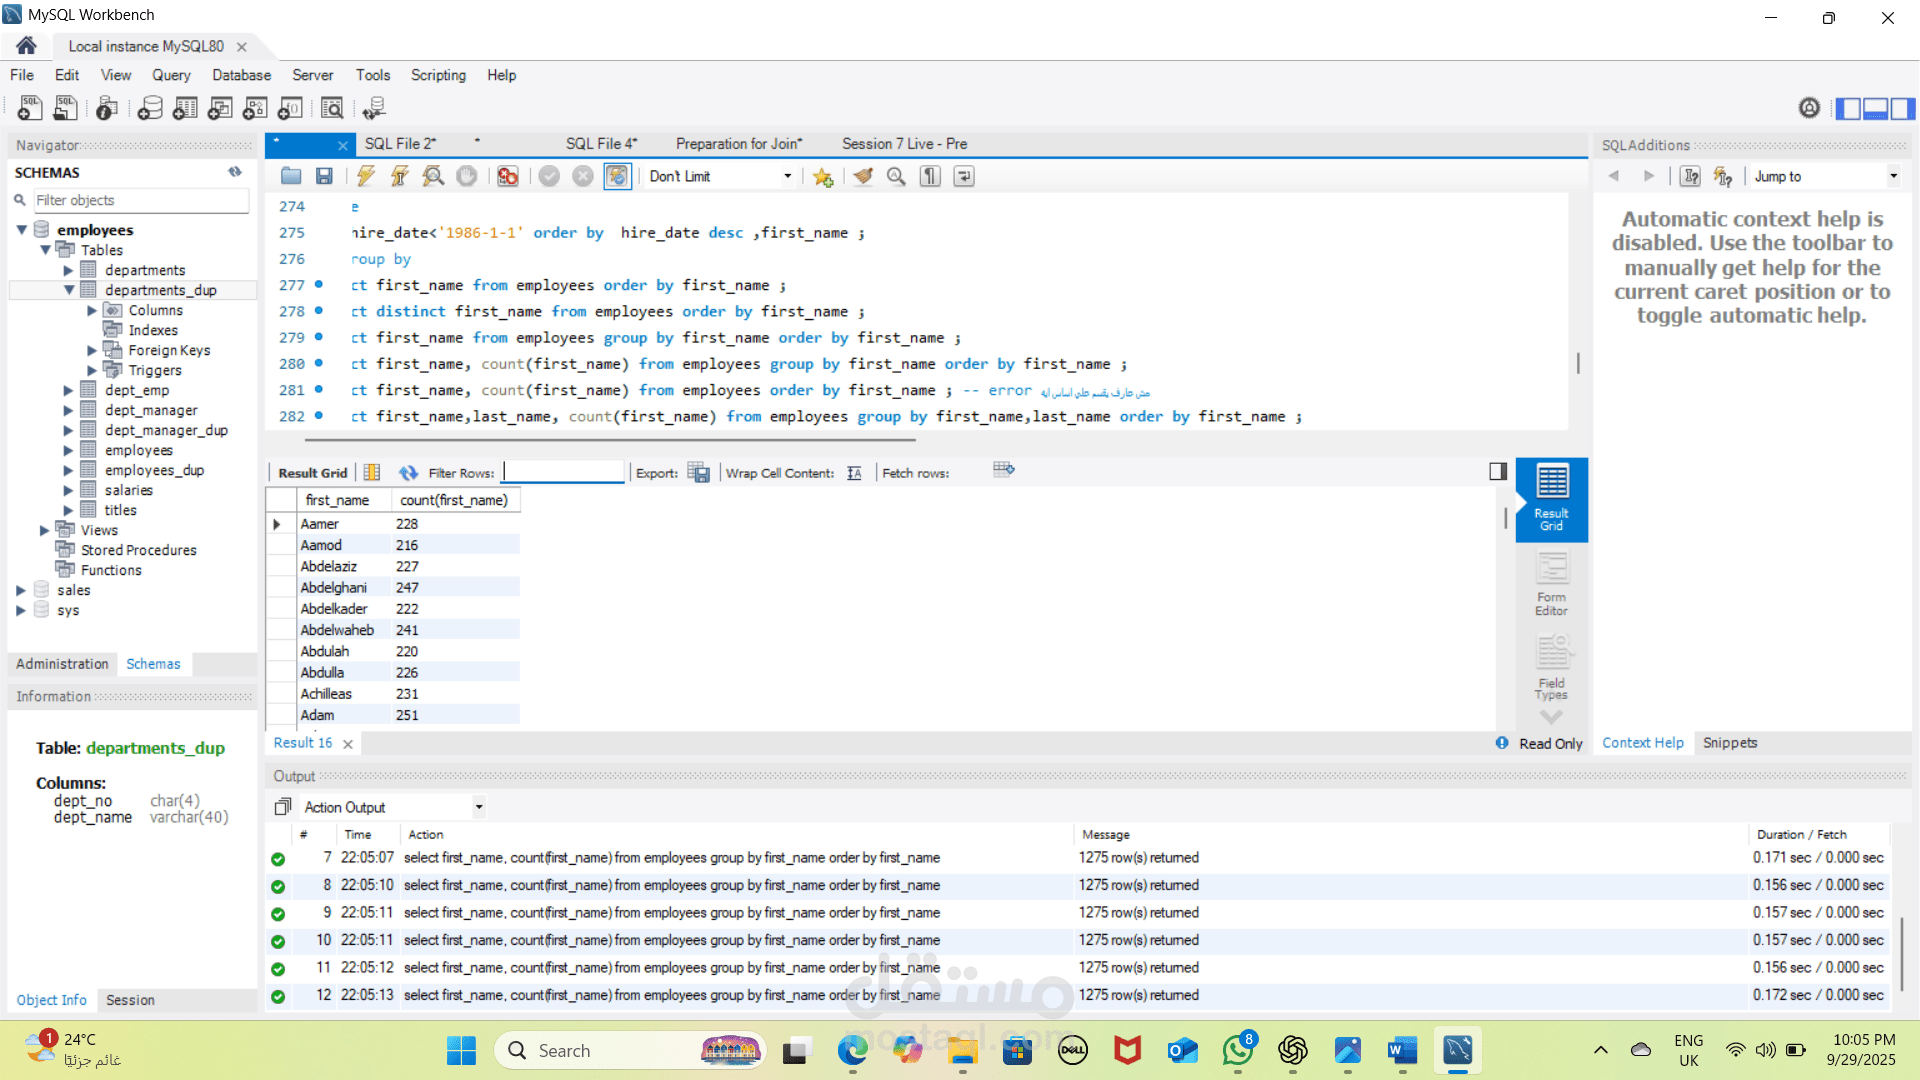Refresh the schemas list icon
This screenshot has width=1920, height=1080.
pyautogui.click(x=235, y=172)
